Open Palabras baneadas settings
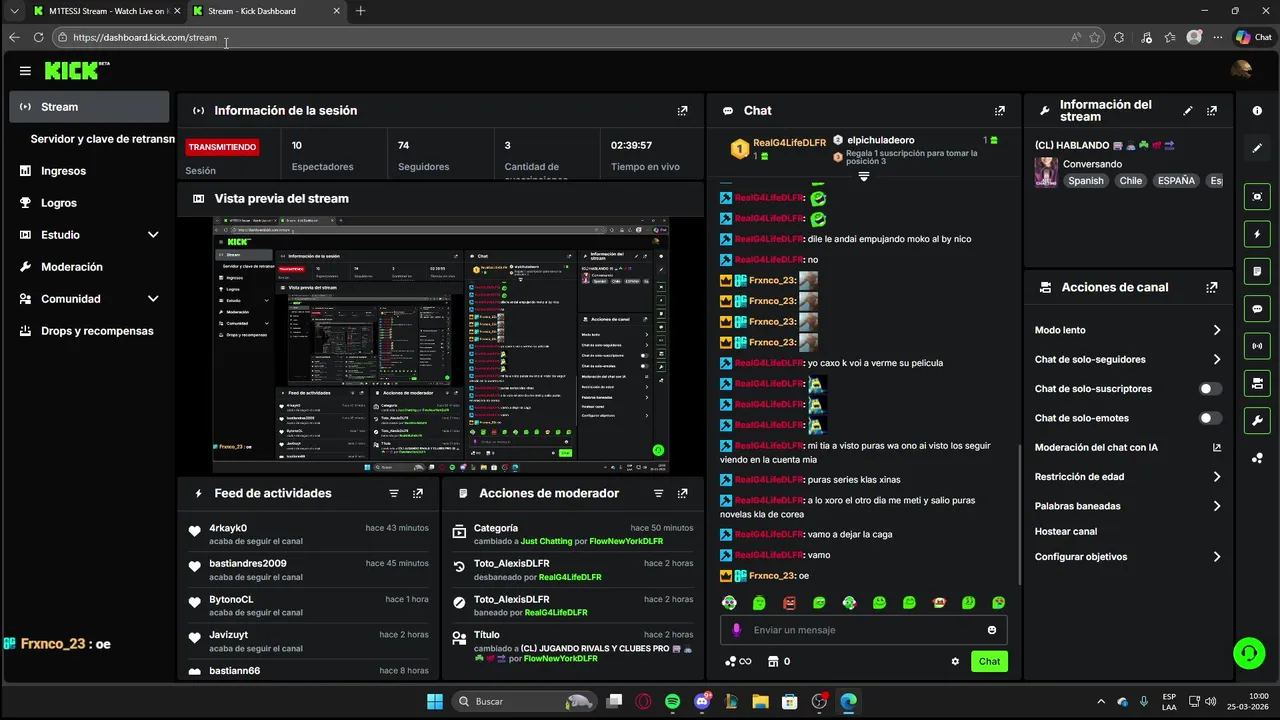This screenshot has height=720, width=1280. coord(1128,506)
